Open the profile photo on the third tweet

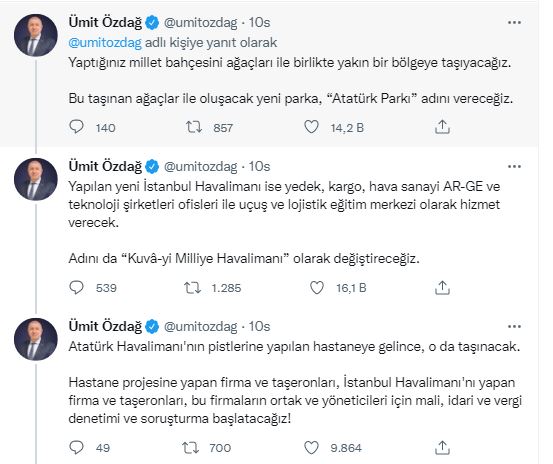click(36, 339)
